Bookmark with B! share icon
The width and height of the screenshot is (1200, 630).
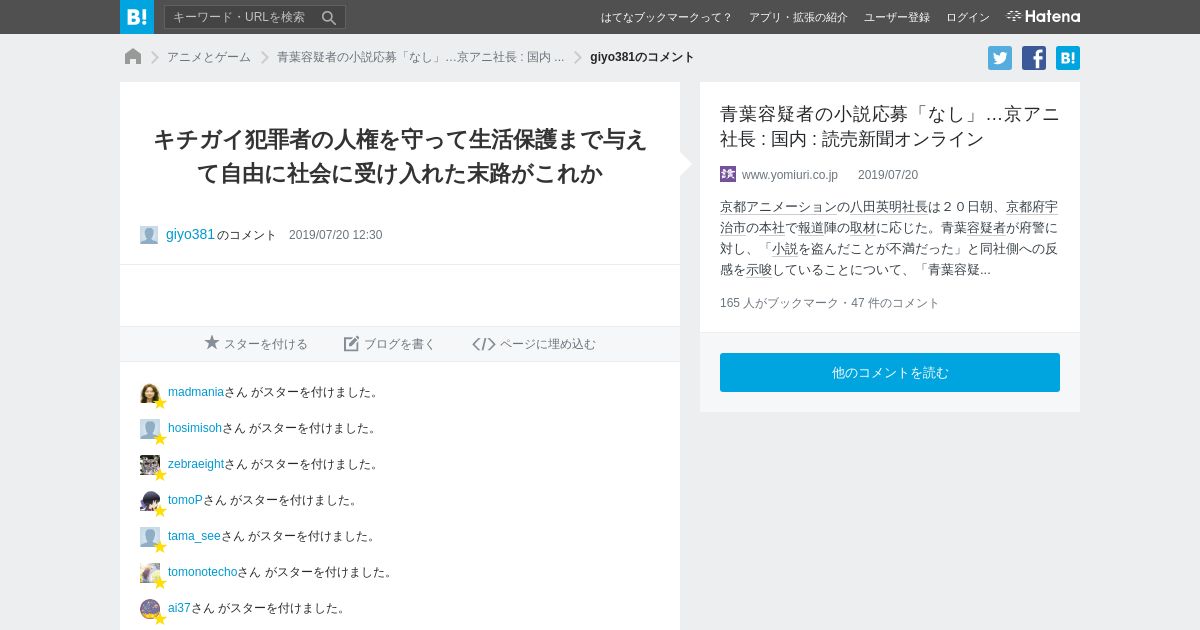tap(1068, 58)
